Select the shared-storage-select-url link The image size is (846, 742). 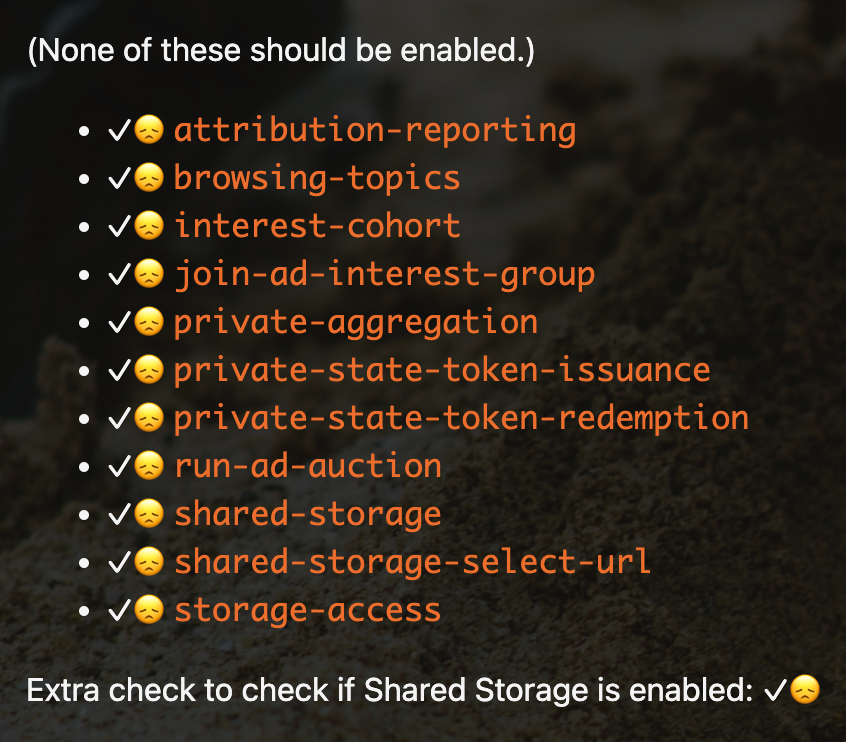(x=412, y=562)
